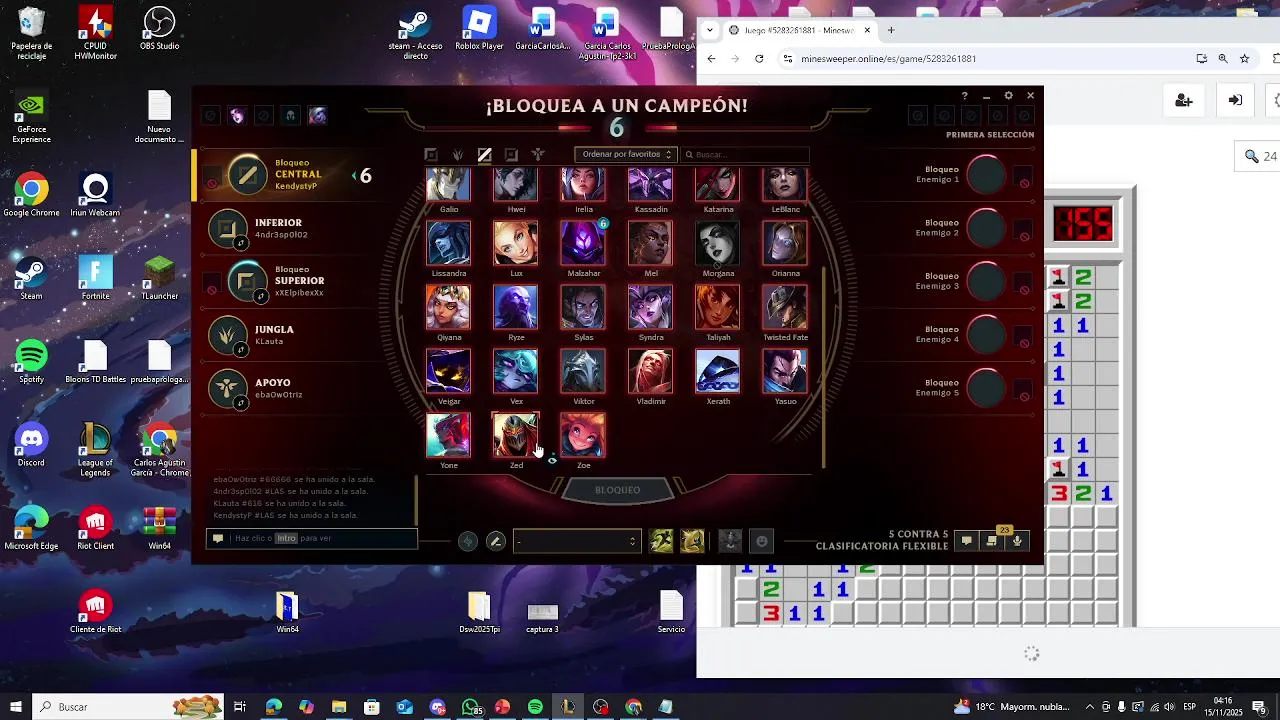Open the League client help question mark
1280x720 pixels.
(x=964, y=96)
